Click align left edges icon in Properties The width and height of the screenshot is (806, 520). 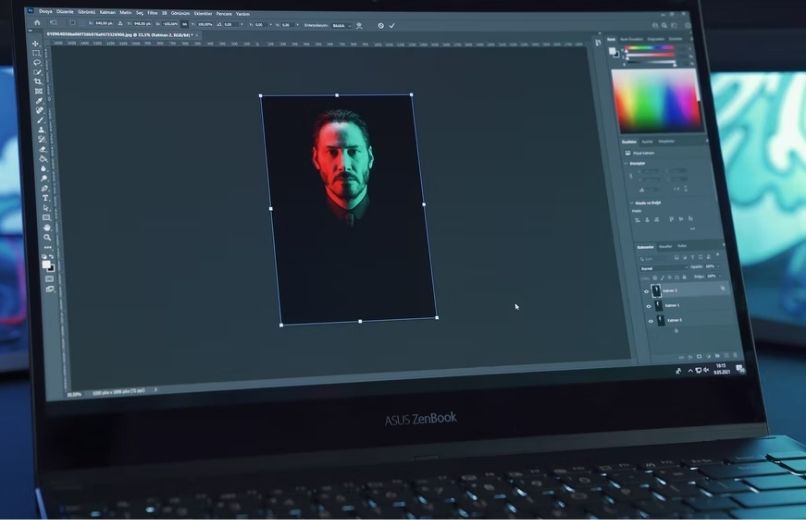pos(637,220)
